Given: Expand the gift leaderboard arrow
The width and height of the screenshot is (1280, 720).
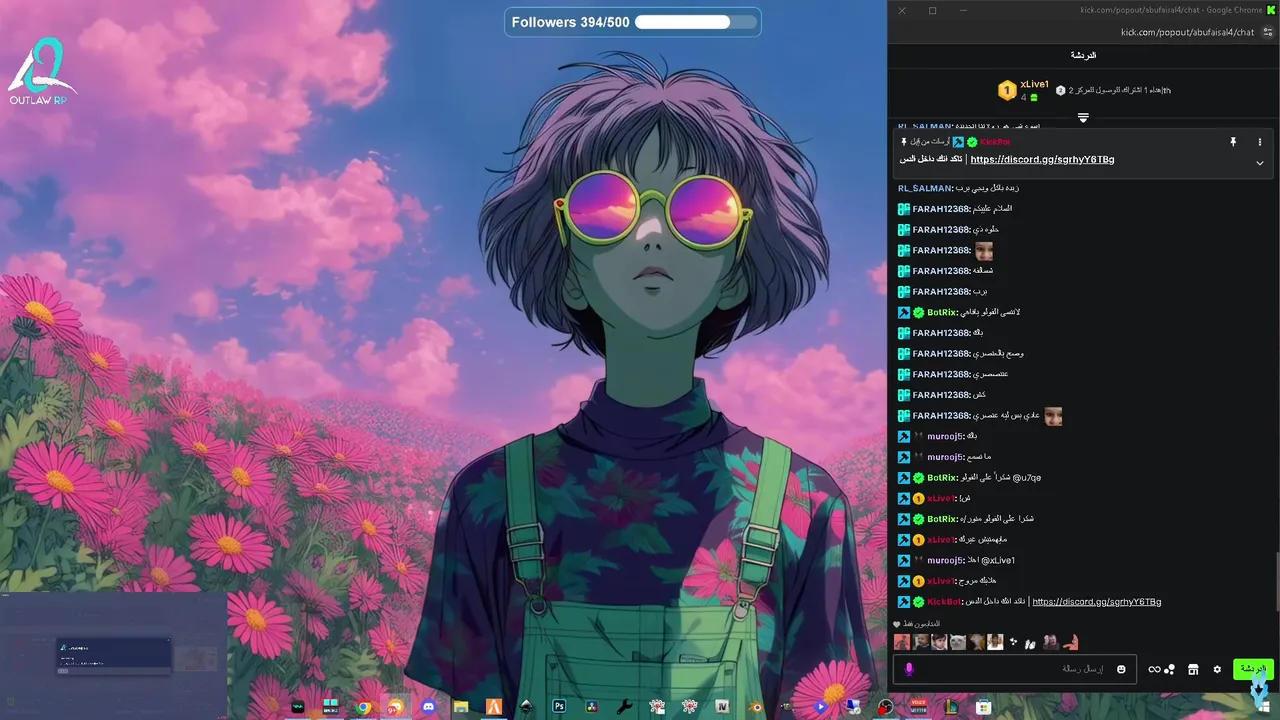Looking at the screenshot, I should point(1083,118).
